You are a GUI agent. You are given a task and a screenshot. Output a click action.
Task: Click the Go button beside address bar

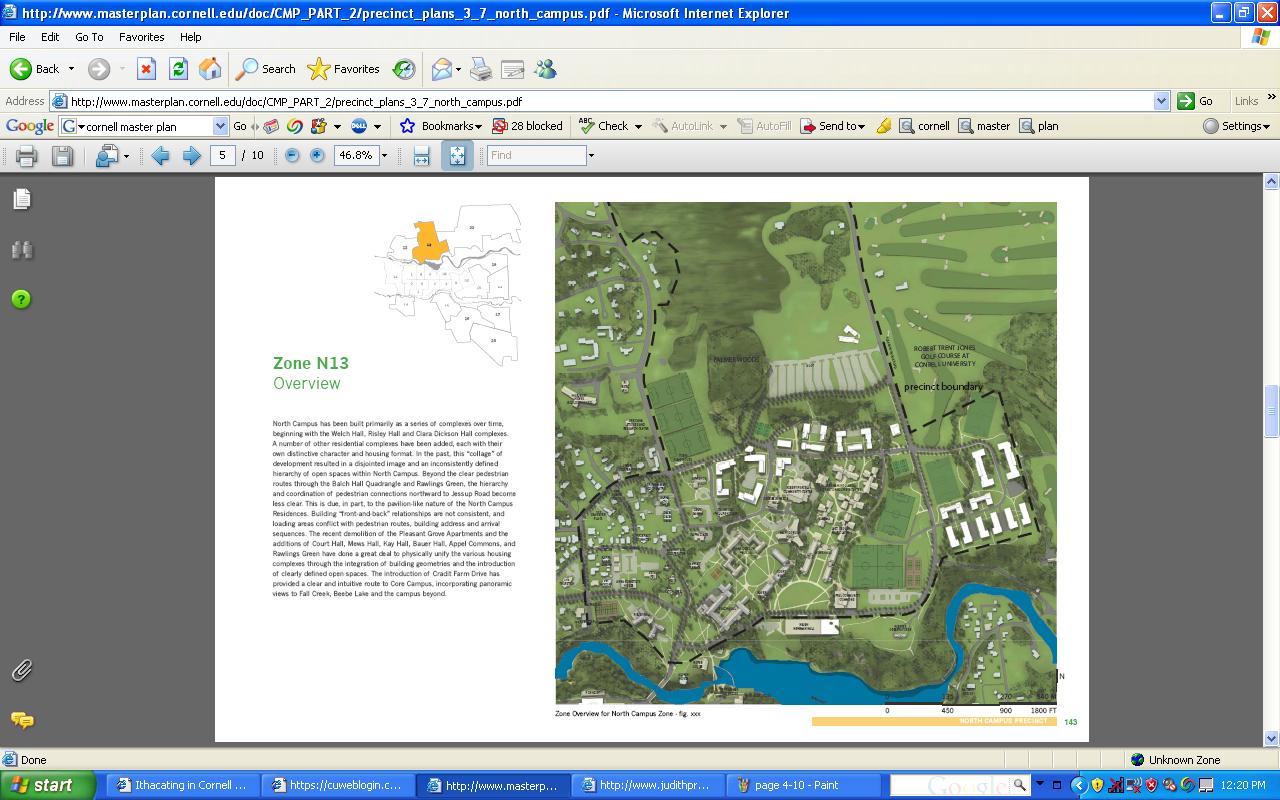coord(1195,101)
